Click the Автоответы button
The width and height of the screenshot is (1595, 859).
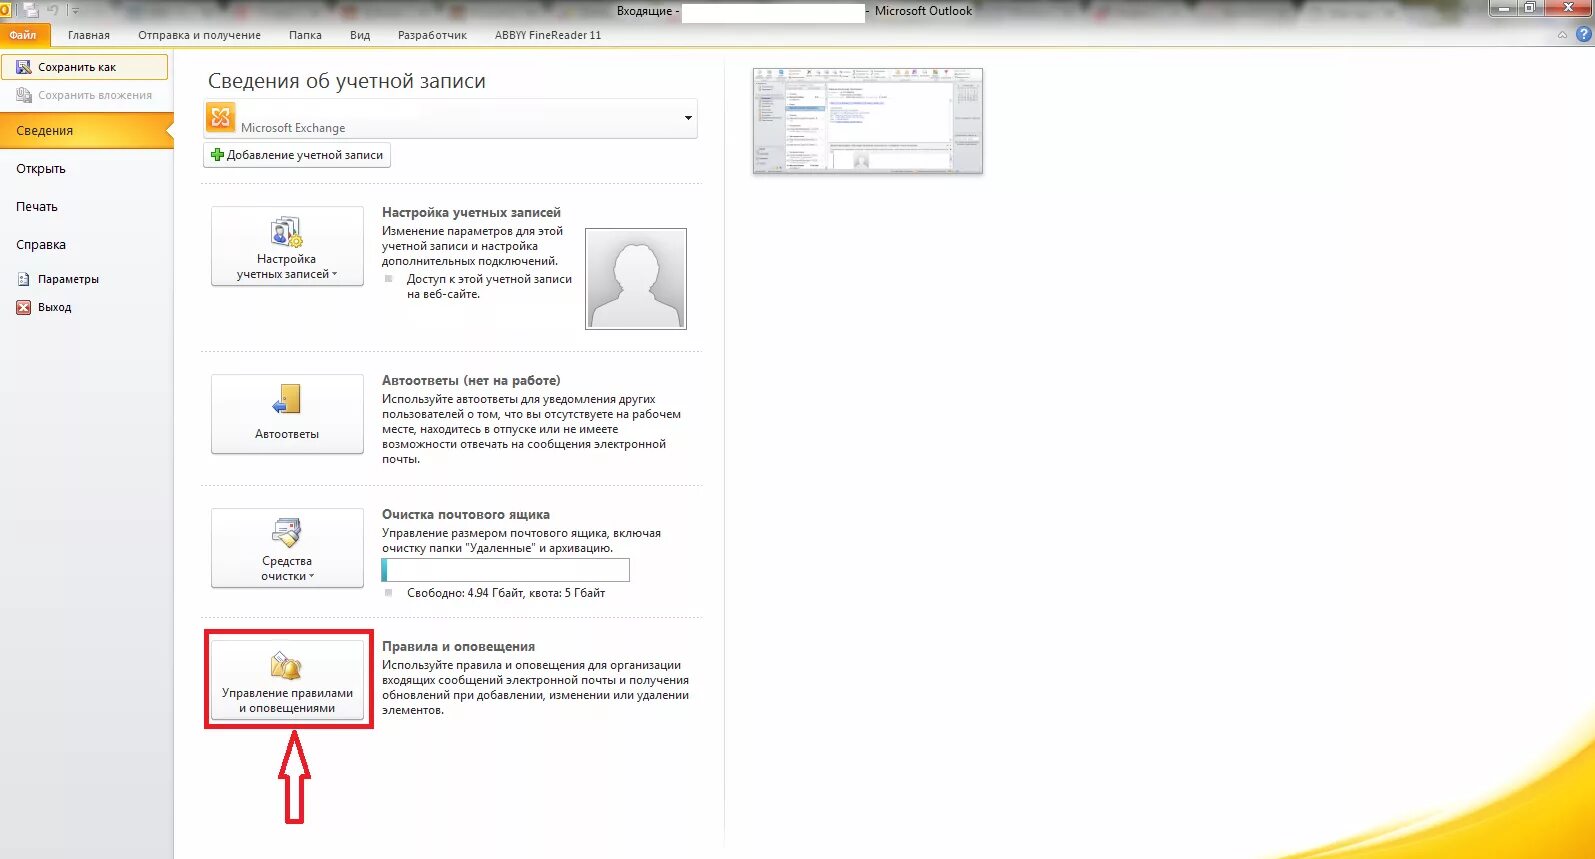coord(287,414)
